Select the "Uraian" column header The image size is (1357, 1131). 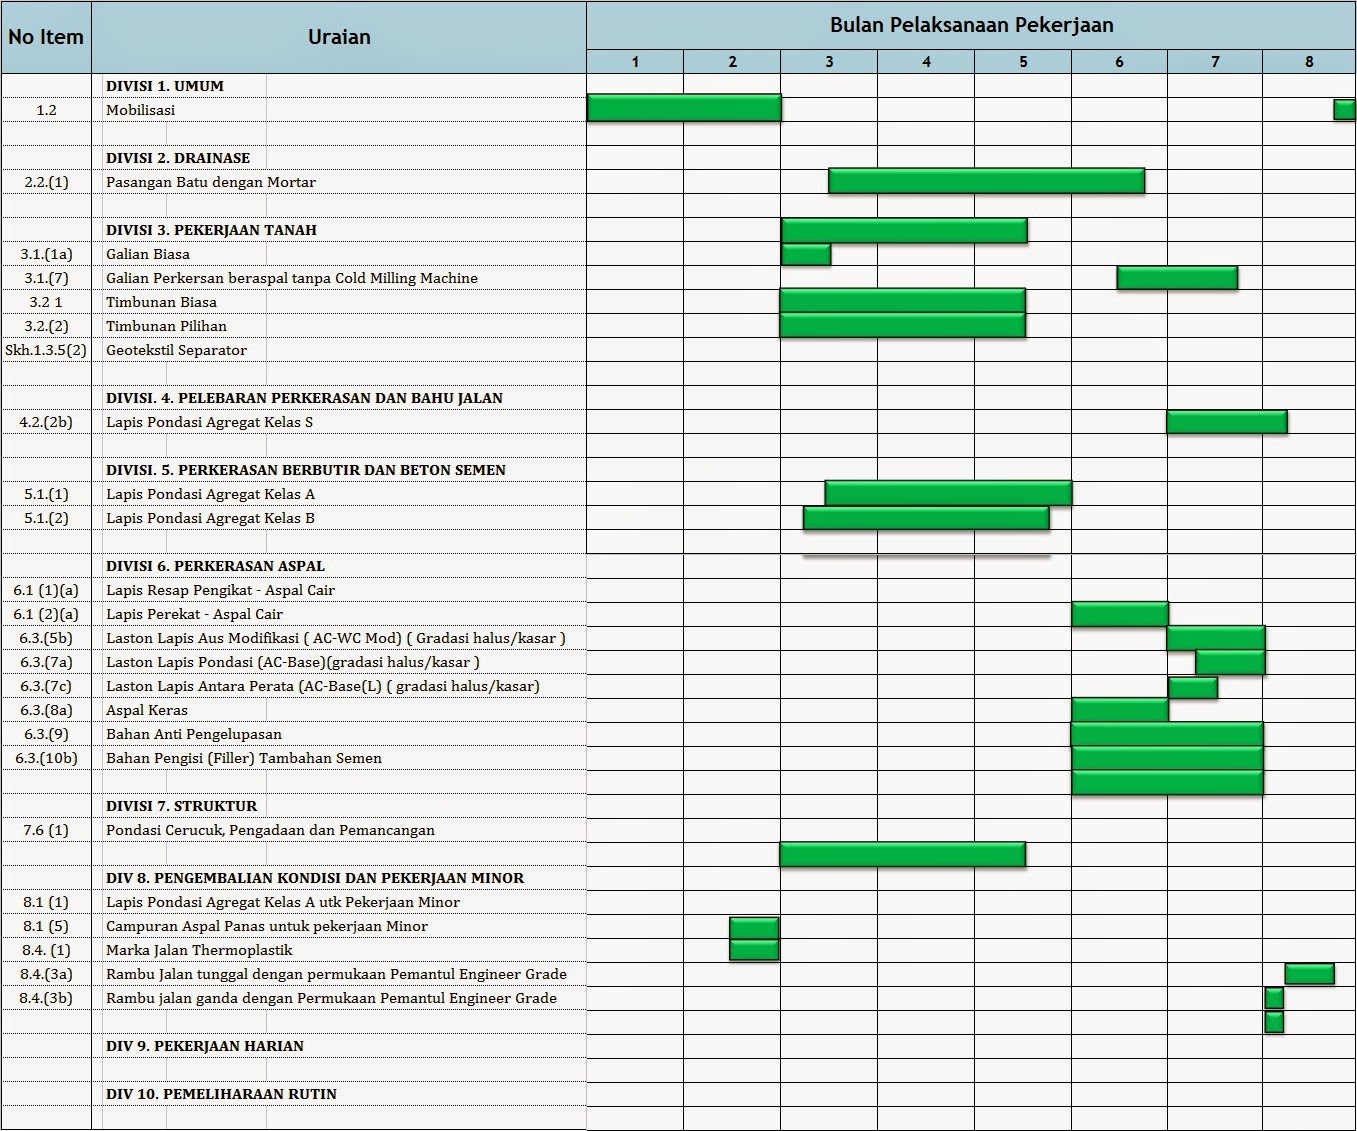[x=339, y=37]
